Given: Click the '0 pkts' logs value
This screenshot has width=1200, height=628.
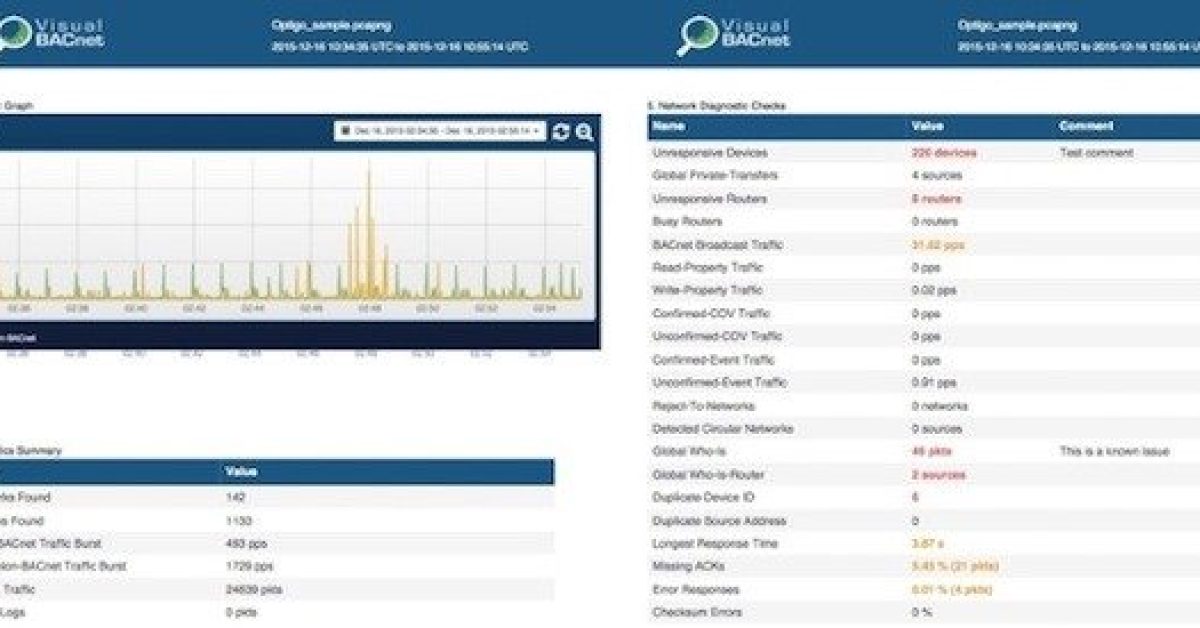Looking at the screenshot, I should click(243, 612).
